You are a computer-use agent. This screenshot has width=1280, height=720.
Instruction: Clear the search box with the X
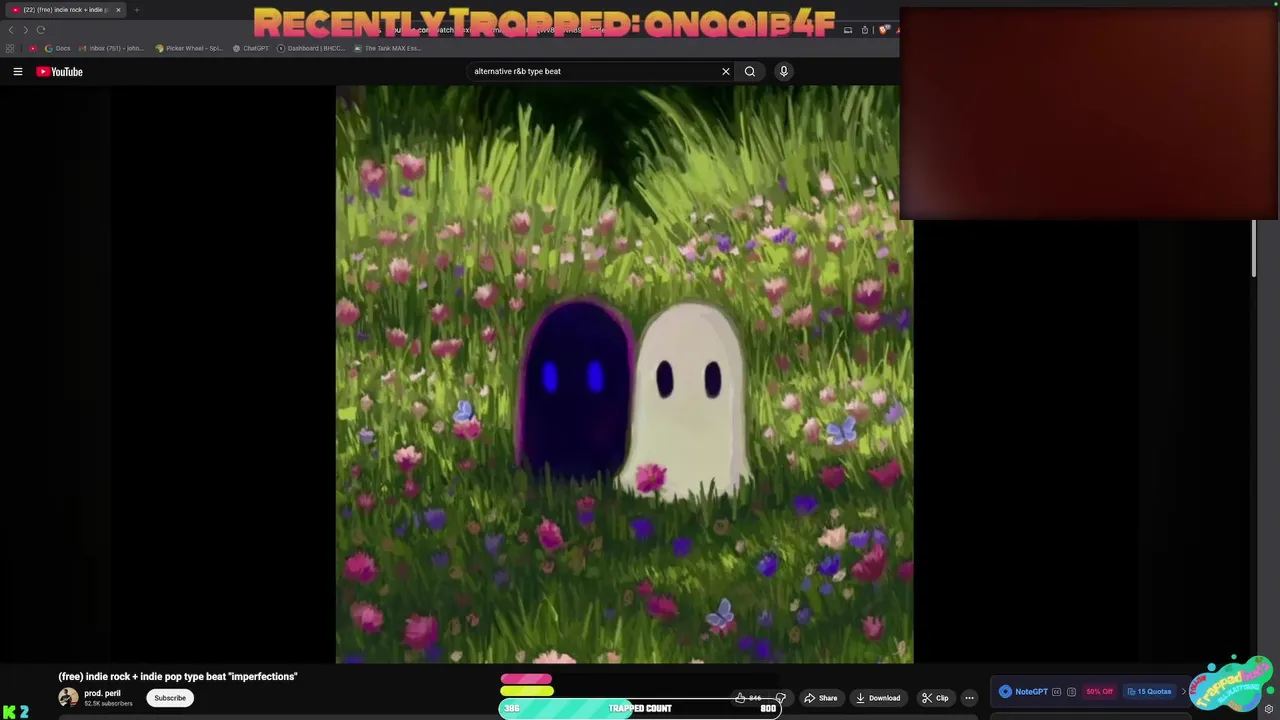point(726,71)
